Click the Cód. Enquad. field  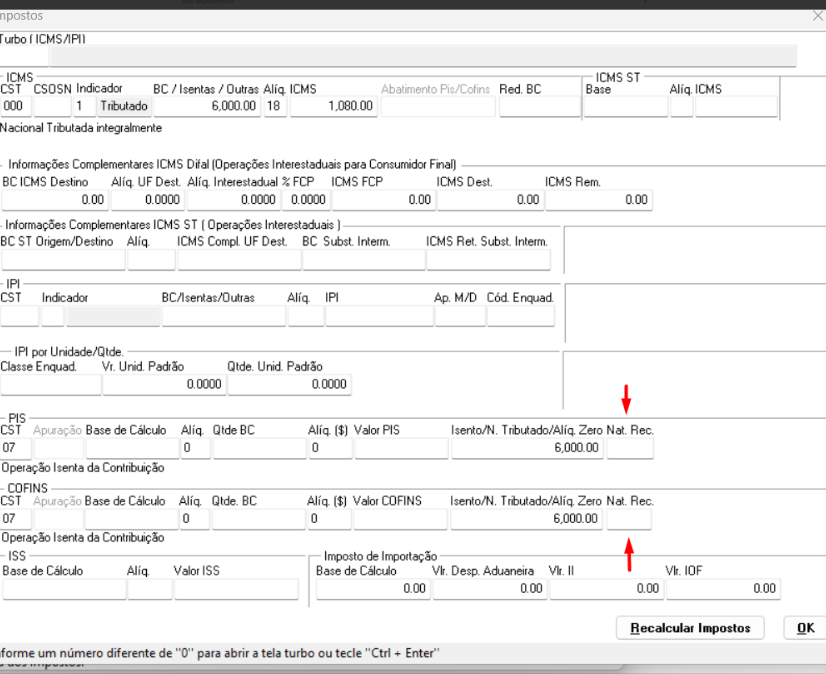(x=520, y=316)
